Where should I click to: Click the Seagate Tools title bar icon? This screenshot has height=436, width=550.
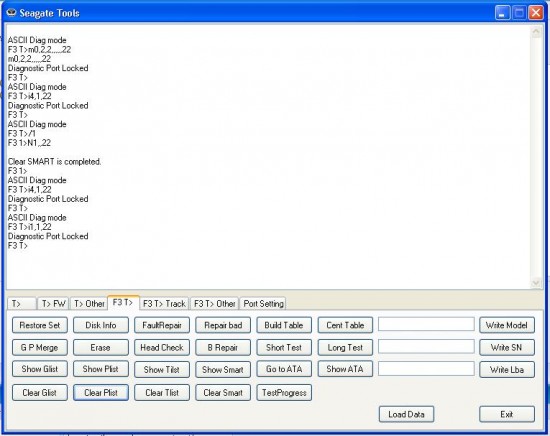(x=12, y=13)
